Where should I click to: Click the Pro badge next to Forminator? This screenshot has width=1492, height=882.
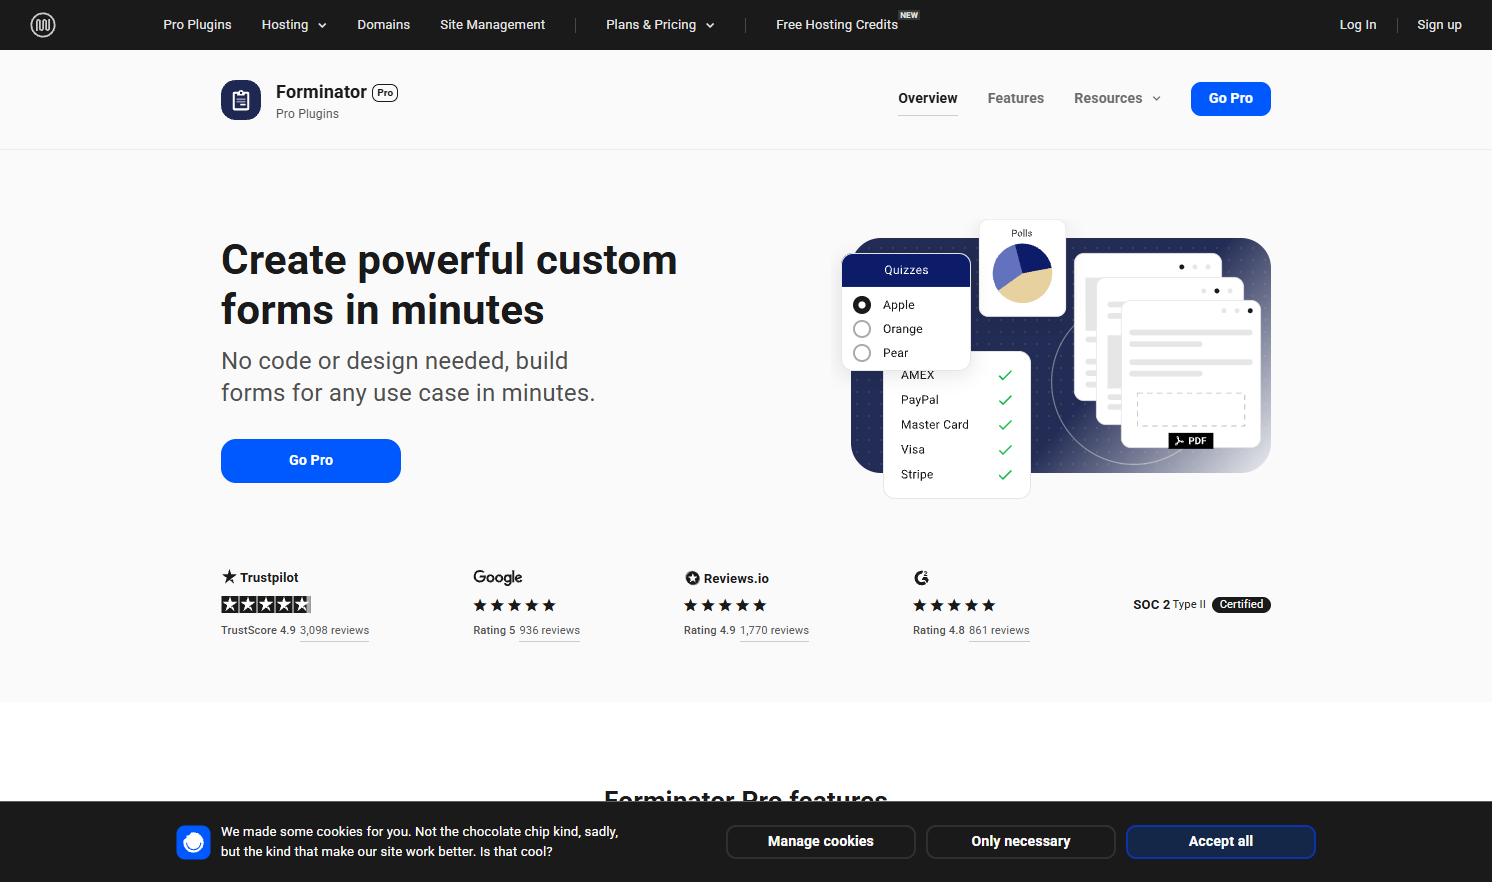(385, 93)
